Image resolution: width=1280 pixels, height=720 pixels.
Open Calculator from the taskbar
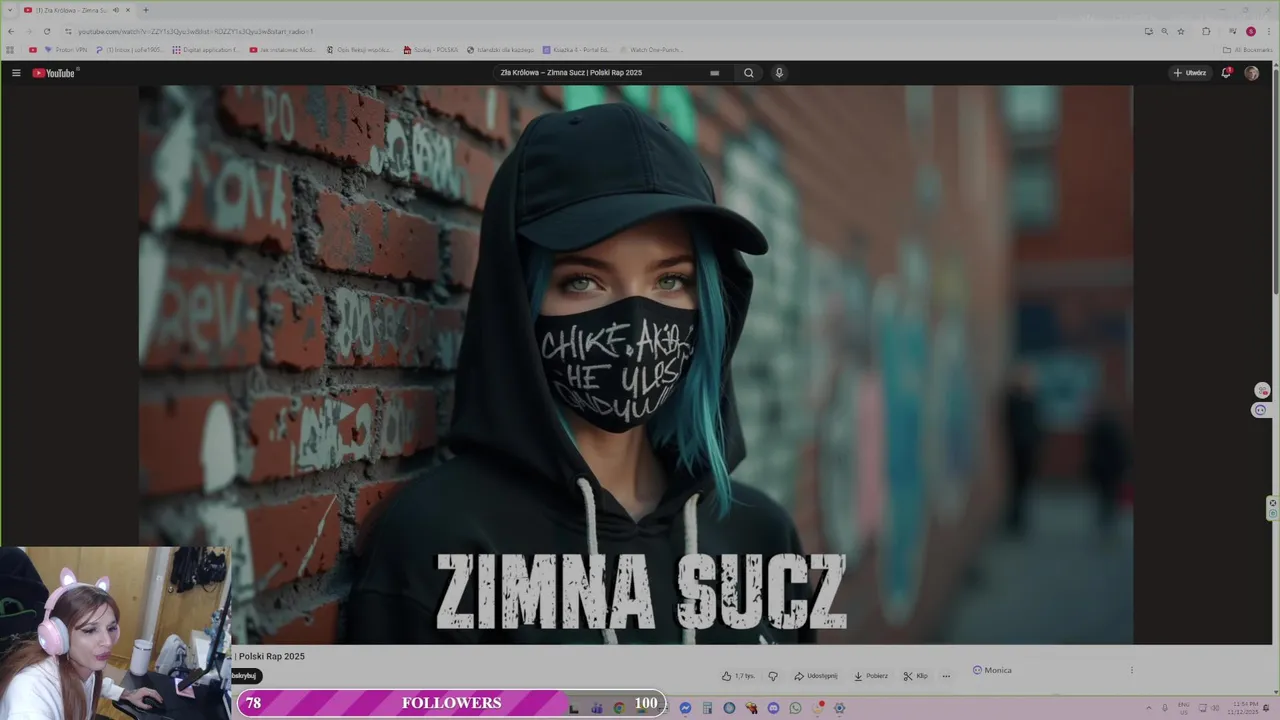click(707, 708)
